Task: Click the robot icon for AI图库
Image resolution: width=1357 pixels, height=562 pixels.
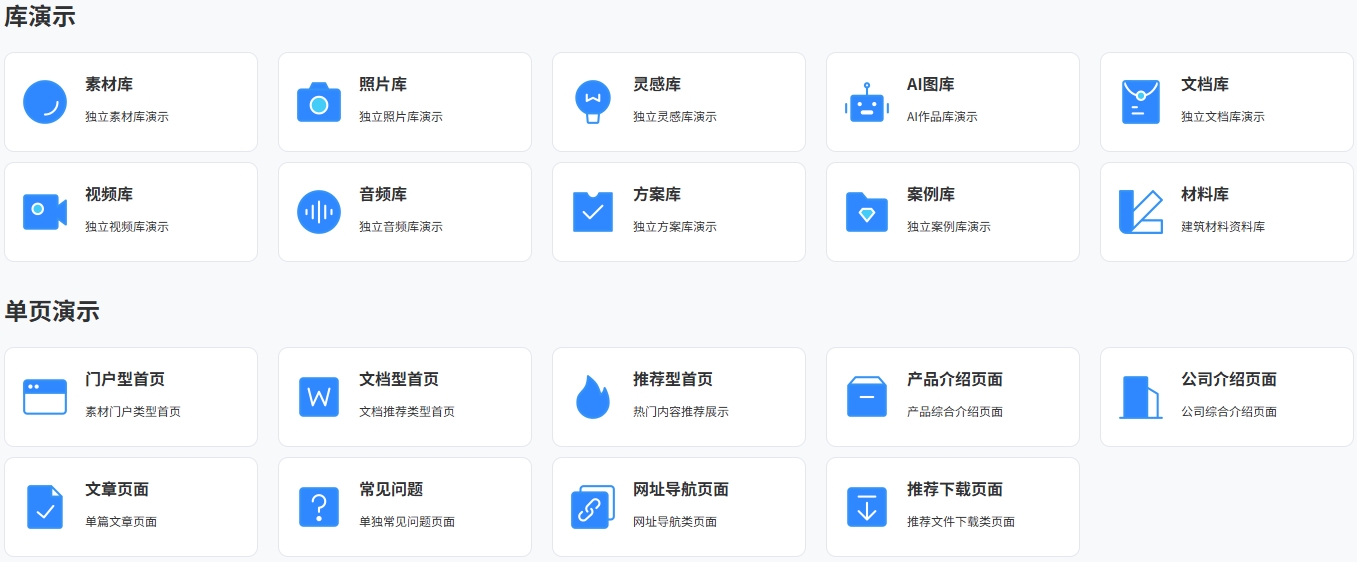Action: [x=867, y=102]
